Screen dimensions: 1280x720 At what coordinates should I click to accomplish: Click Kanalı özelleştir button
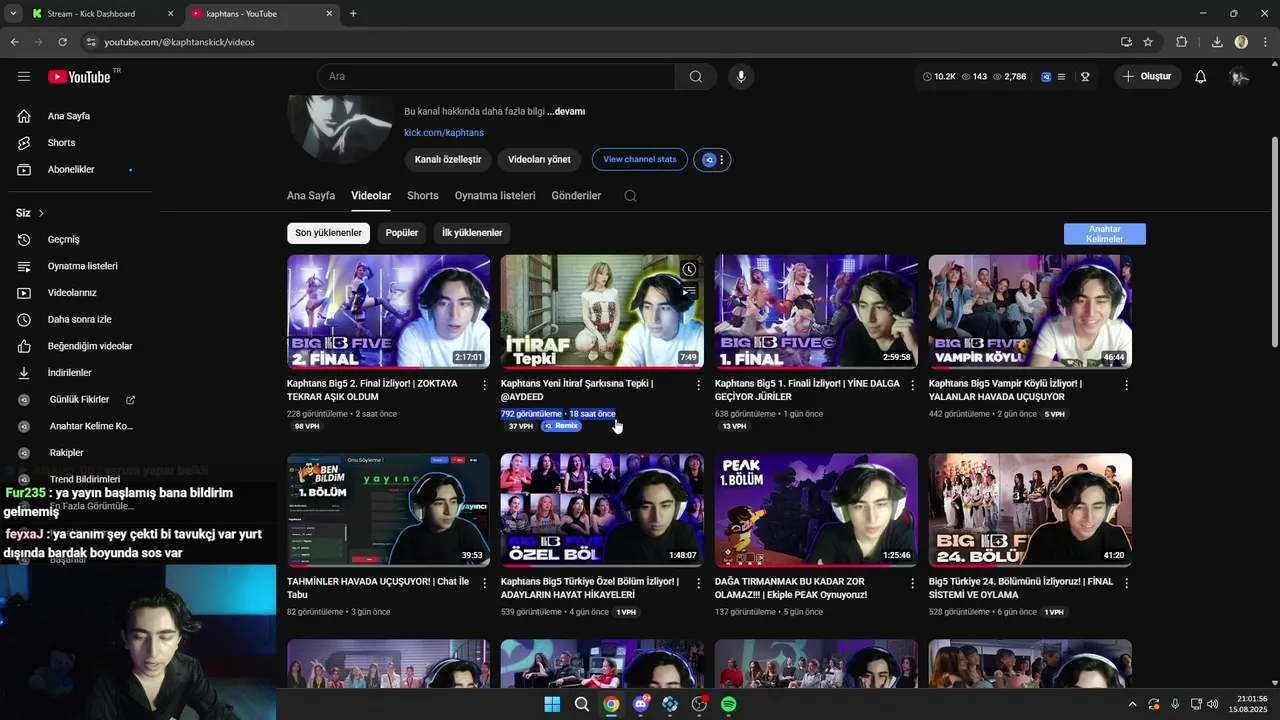[x=448, y=159]
